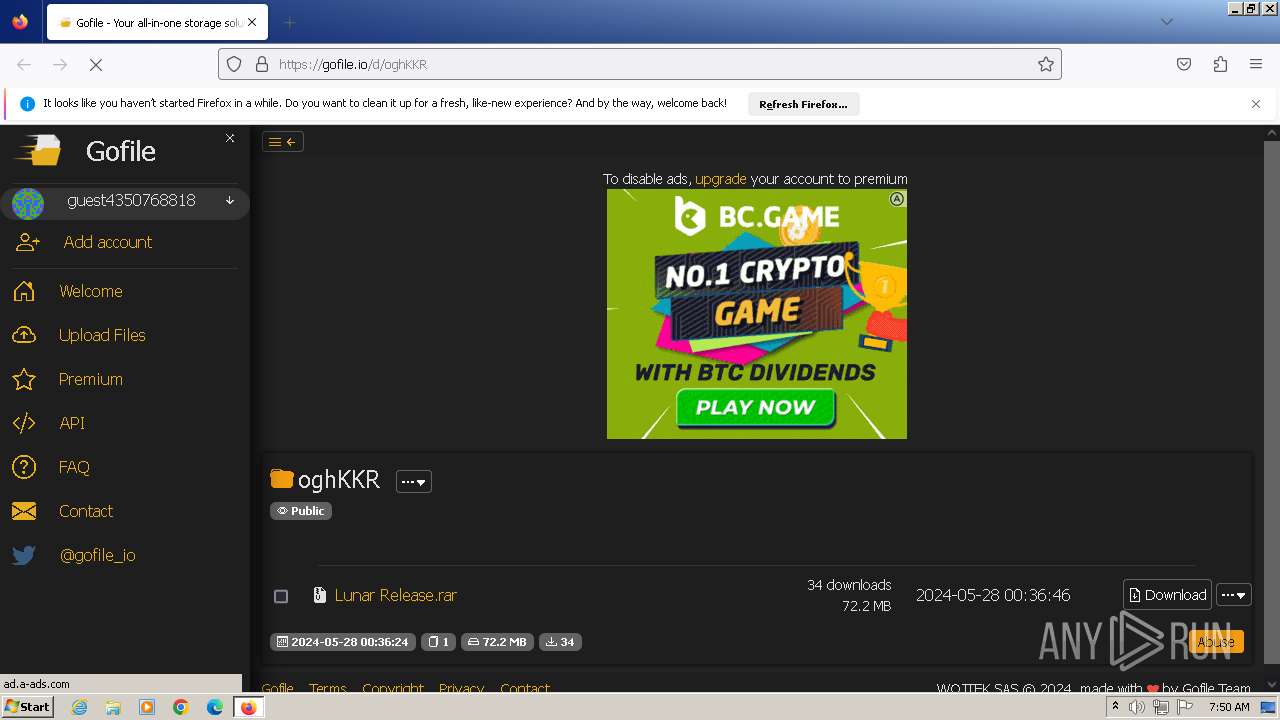Screen dimensions: 1280x720
Task: Open the Privacy footer link
Action: coord(461,688)
